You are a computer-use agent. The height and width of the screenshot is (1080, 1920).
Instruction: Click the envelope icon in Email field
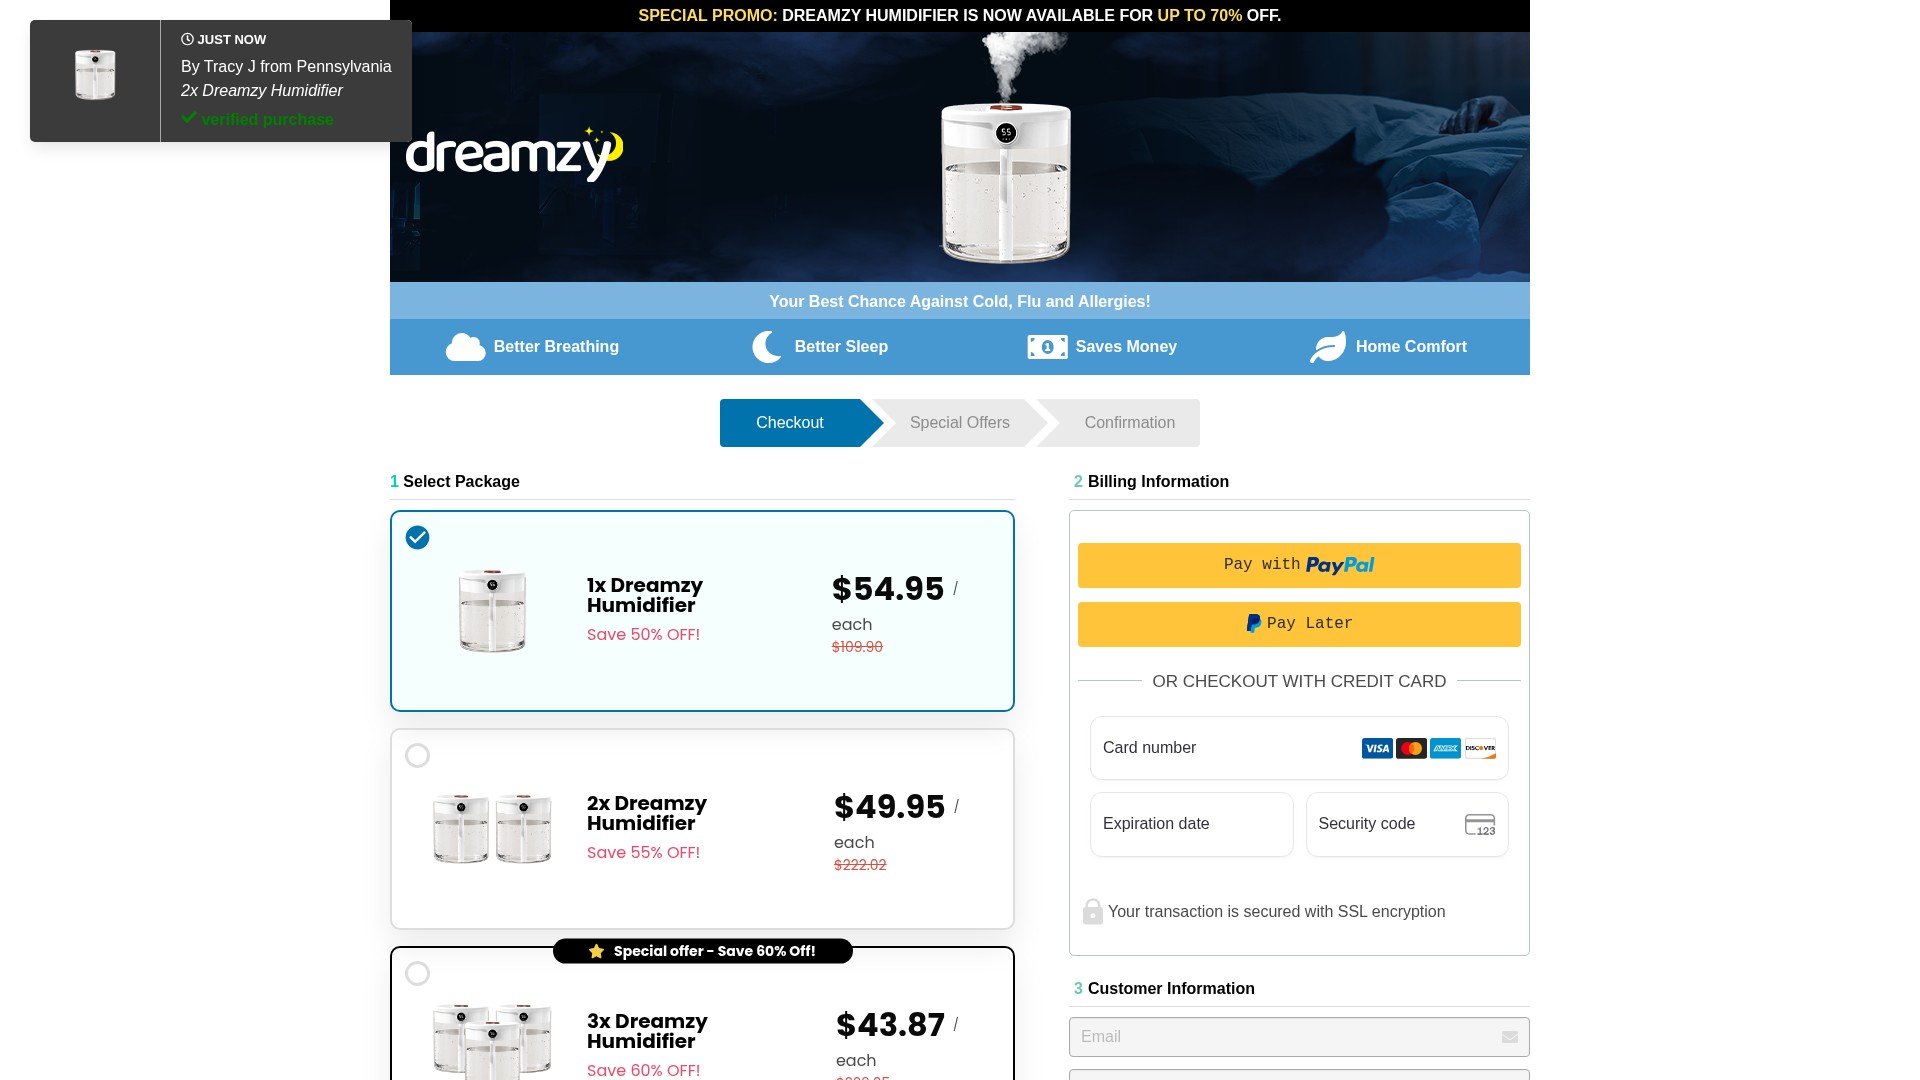click(x=1510, y=1037)
